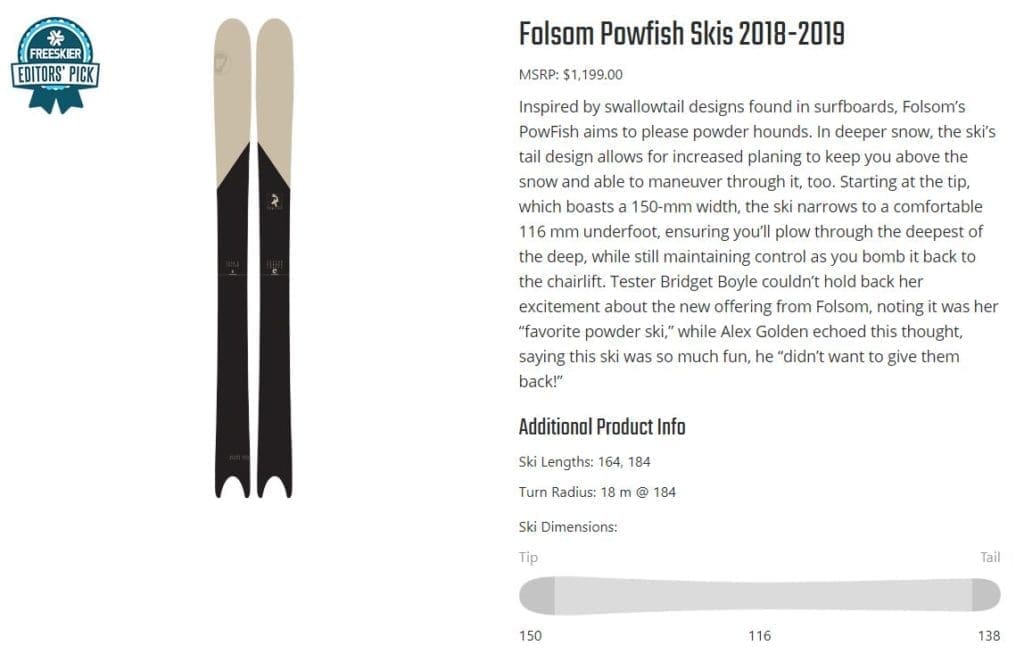Click the 116 waist width value
Screen dimensions: 1024x670
tap(759, 636)
